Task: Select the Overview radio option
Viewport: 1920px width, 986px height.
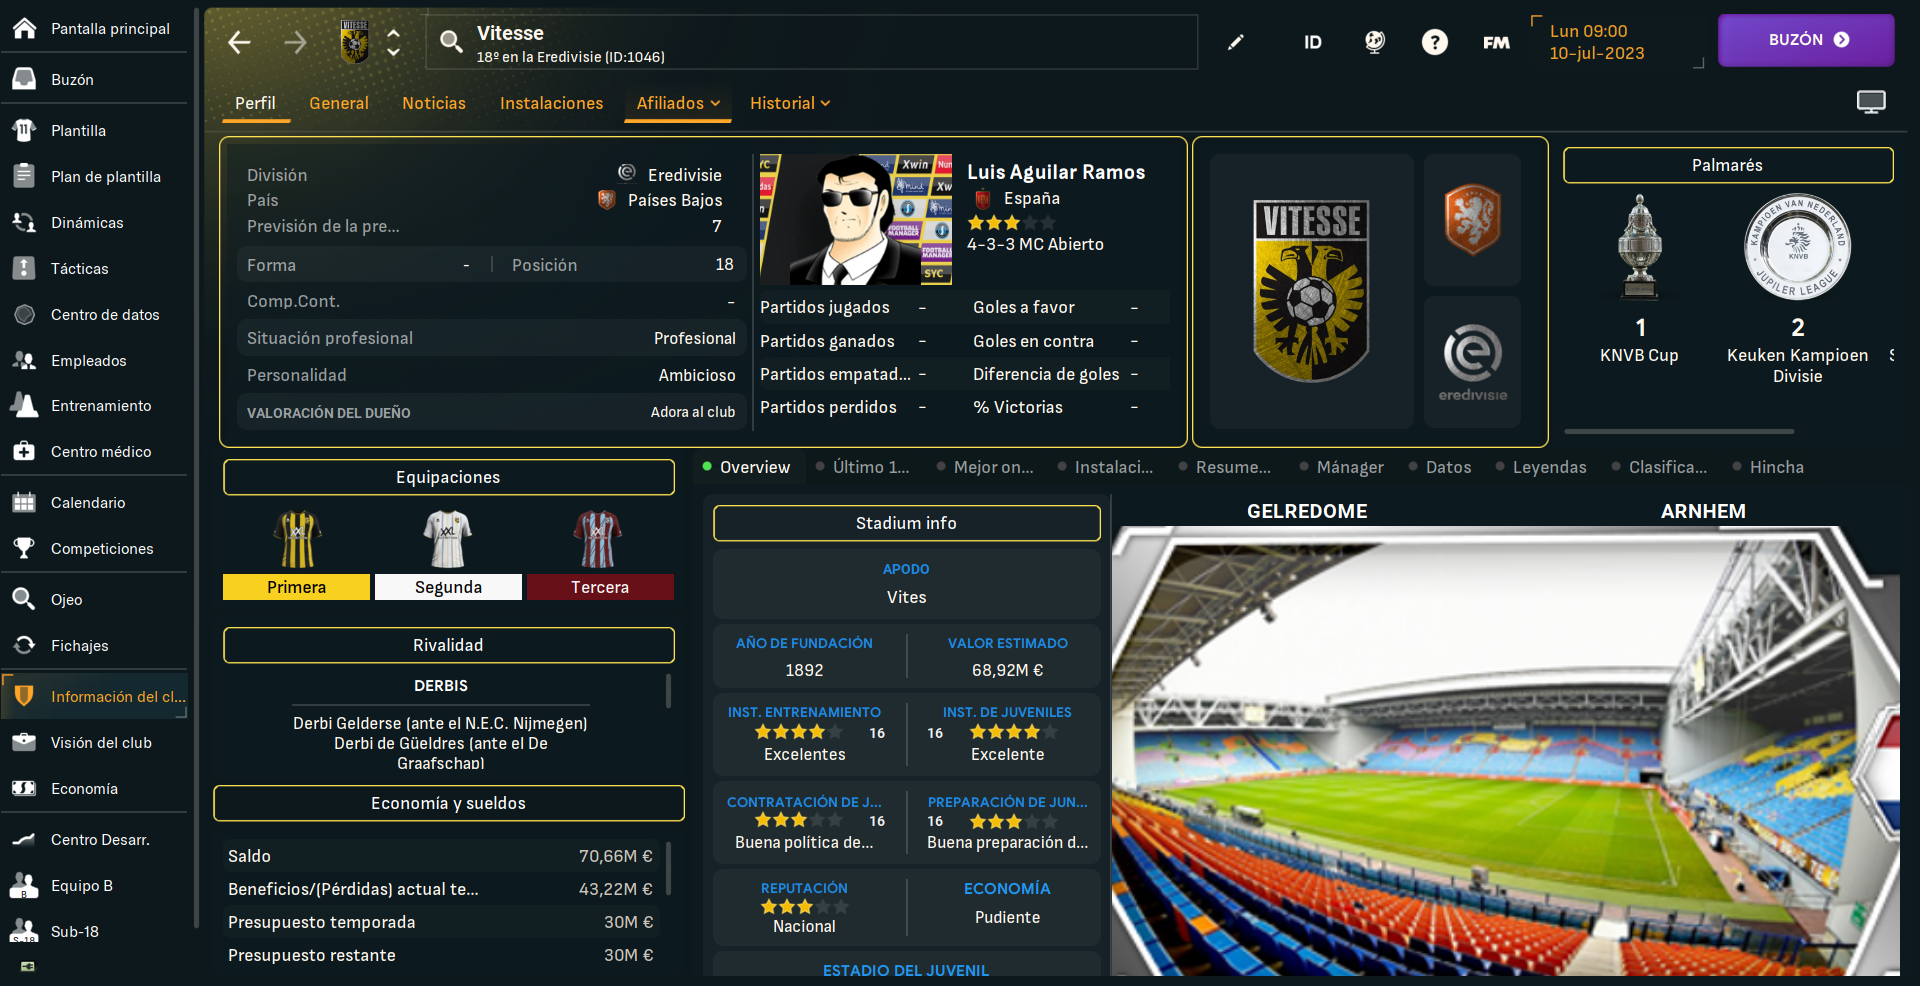Action: pyautogui.click(x=746, y=467)
